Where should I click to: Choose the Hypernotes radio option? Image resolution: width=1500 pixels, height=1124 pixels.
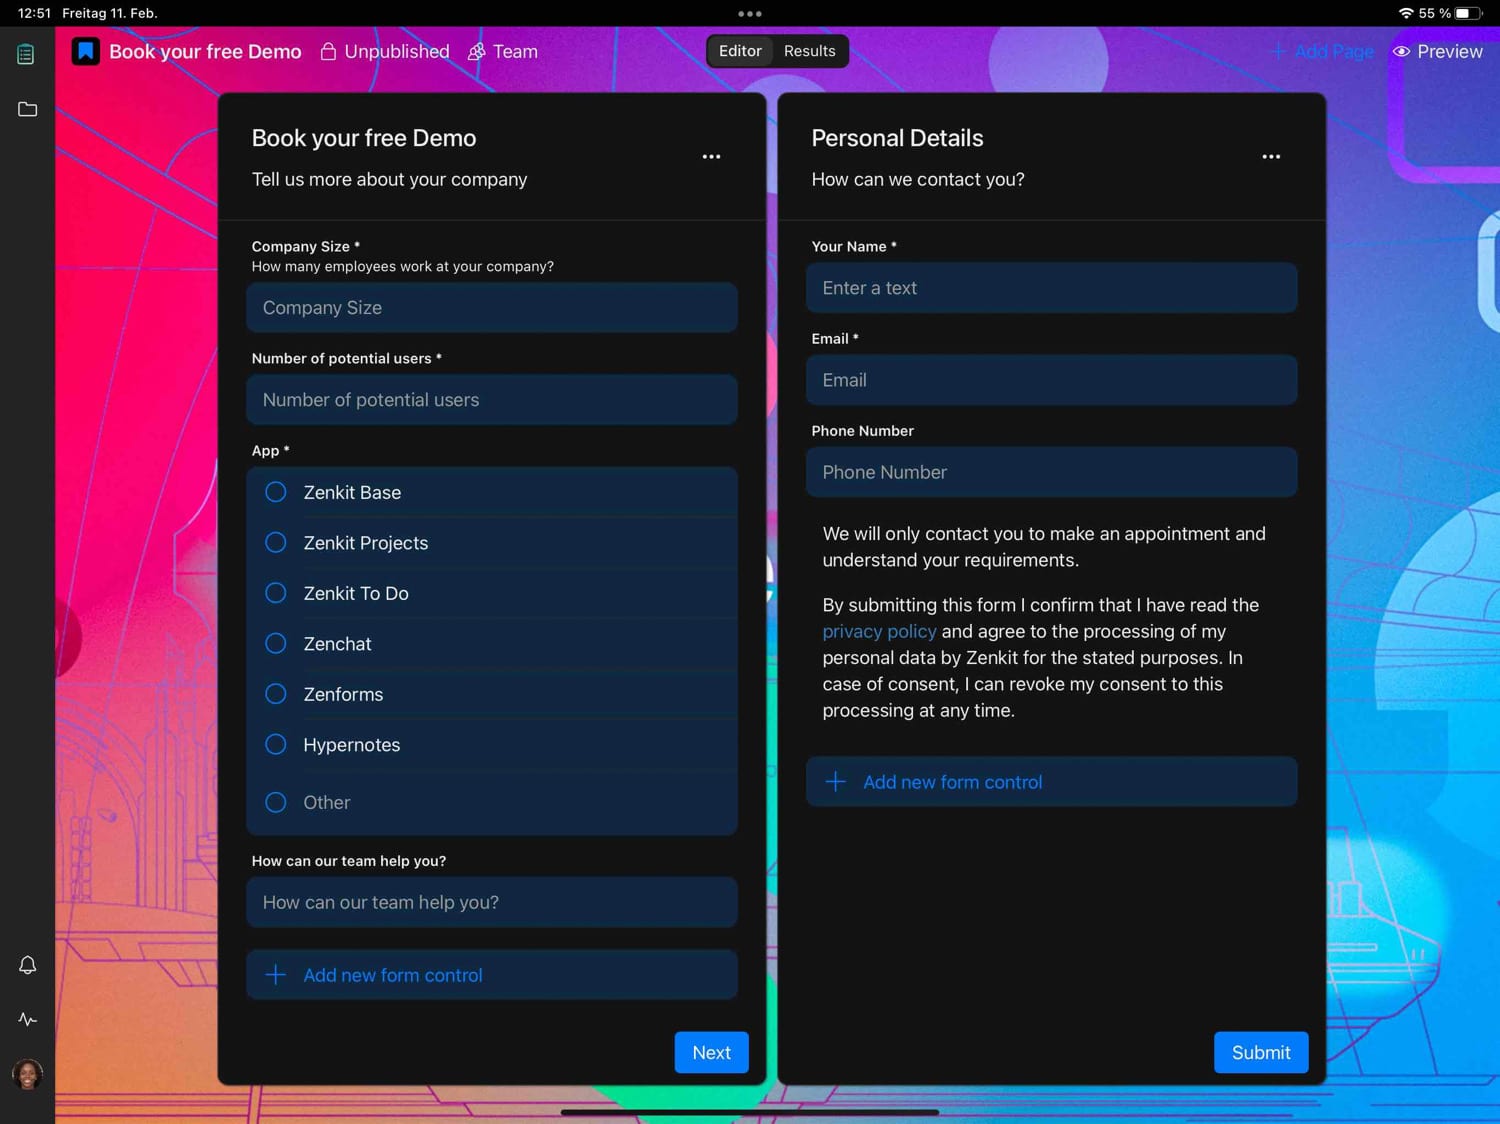tap(276, 745)
